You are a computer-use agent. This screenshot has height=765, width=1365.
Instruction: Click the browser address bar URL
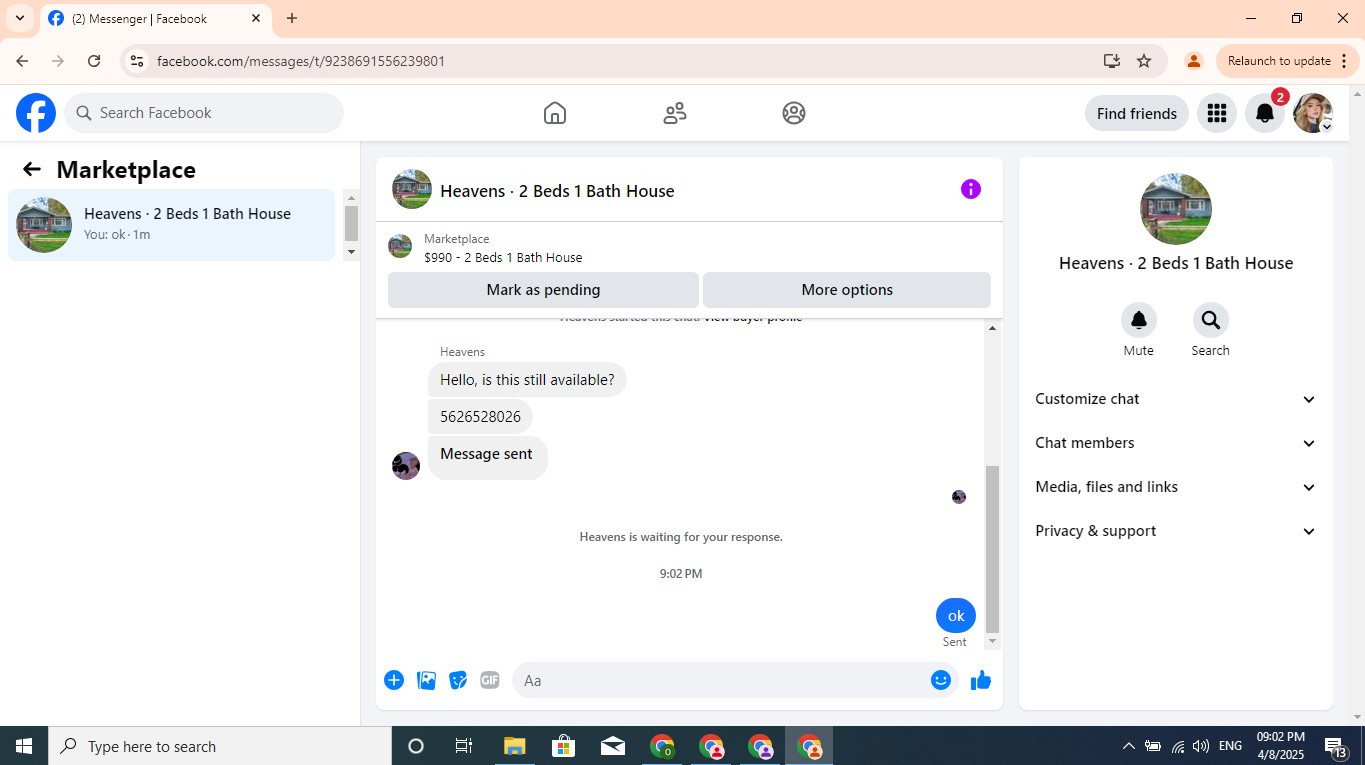301,61
